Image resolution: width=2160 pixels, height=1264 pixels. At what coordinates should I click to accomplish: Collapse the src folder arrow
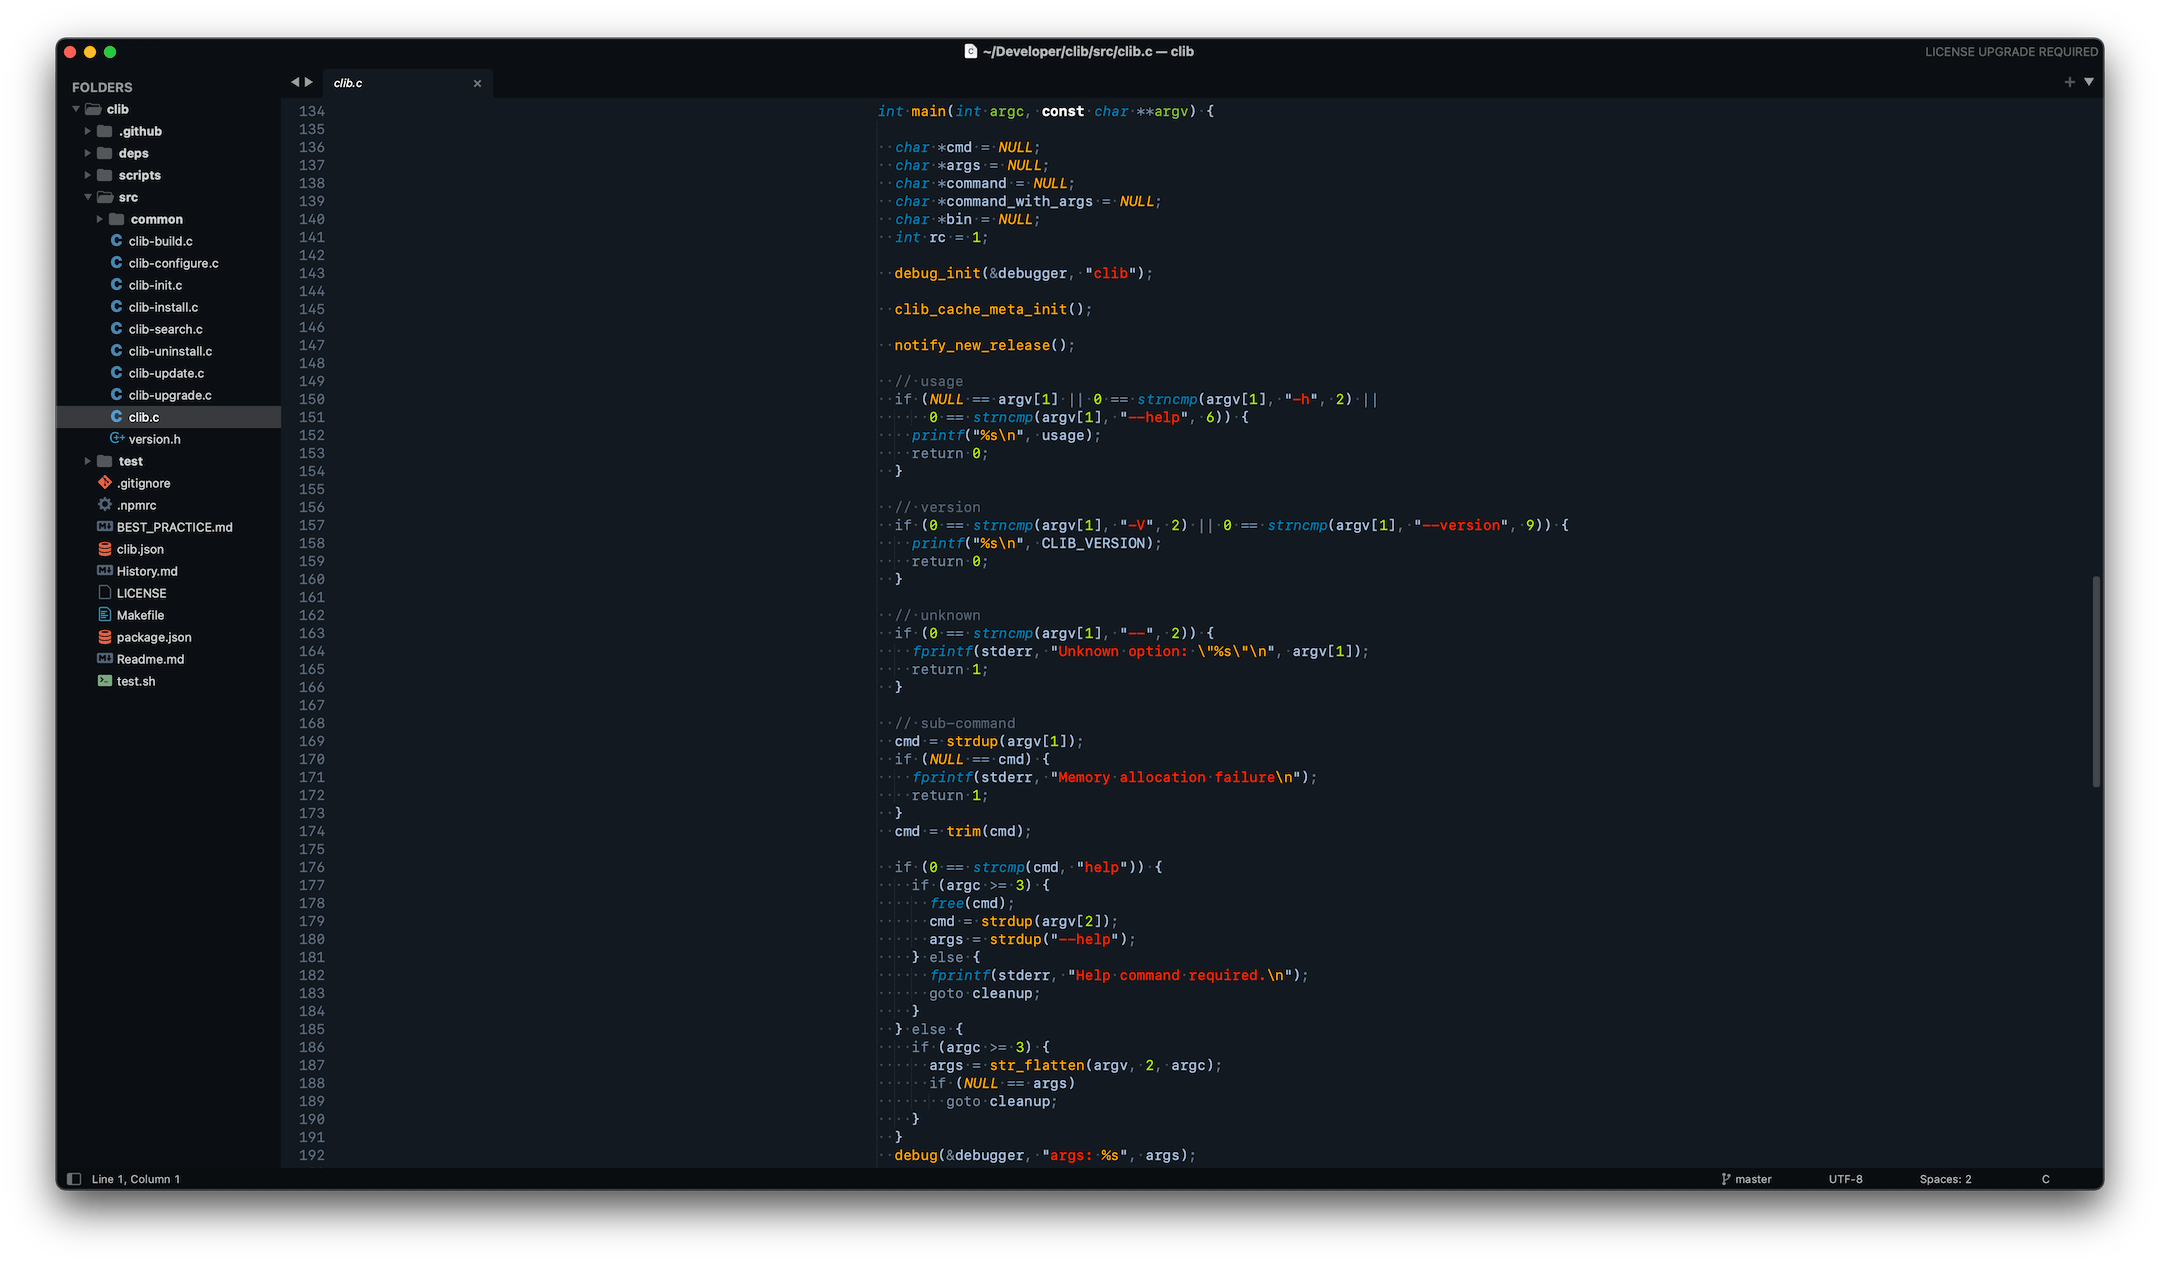click(88, 197)
